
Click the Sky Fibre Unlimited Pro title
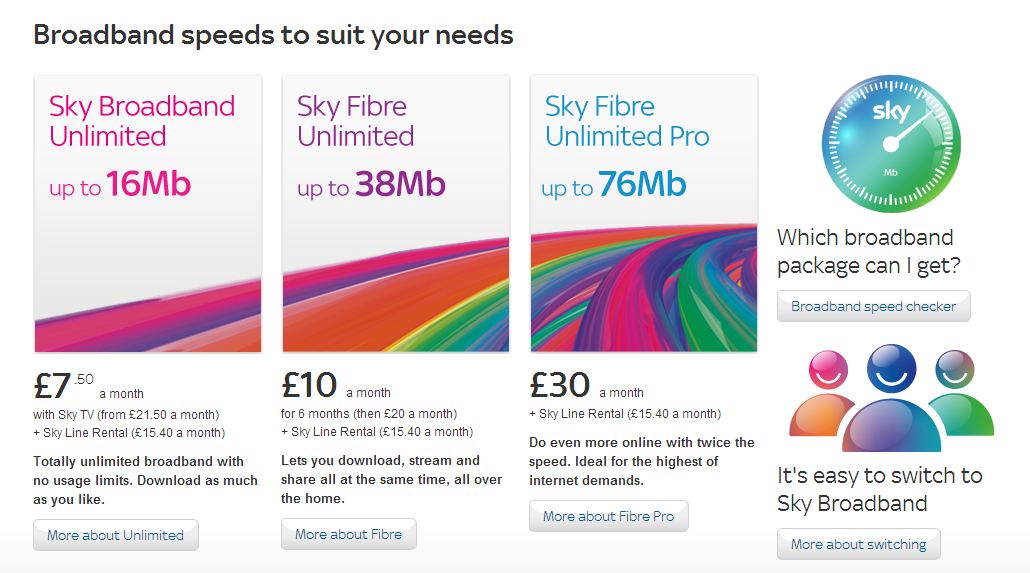pyautogui.click(x=627, y=121)
